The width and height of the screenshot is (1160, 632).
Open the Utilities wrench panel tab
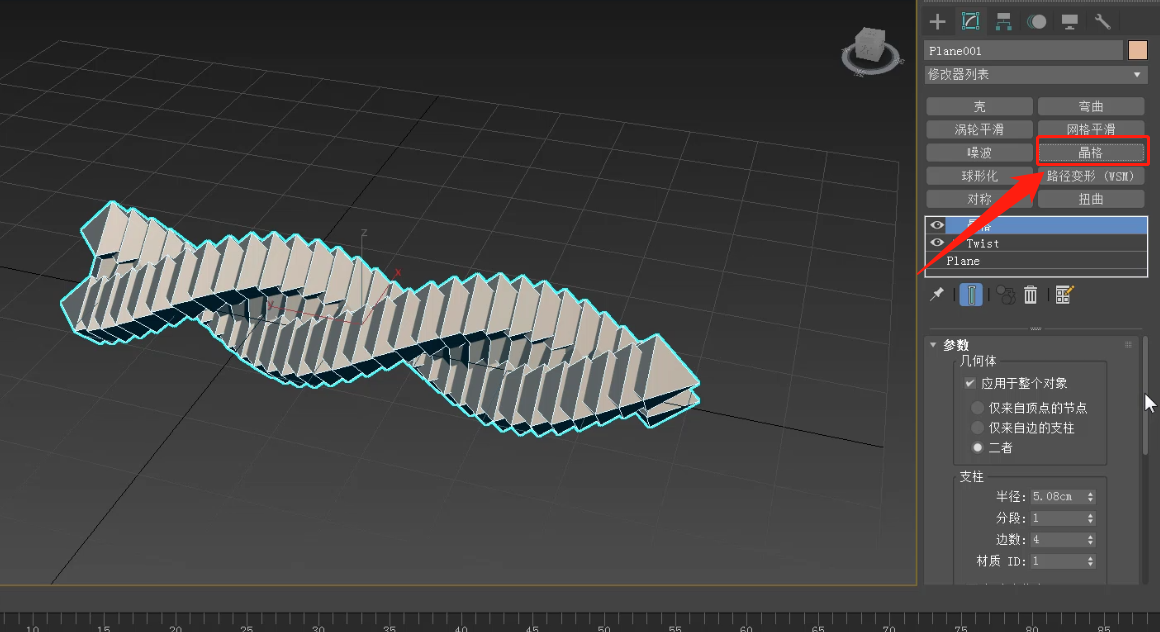tap(1102, 21)
